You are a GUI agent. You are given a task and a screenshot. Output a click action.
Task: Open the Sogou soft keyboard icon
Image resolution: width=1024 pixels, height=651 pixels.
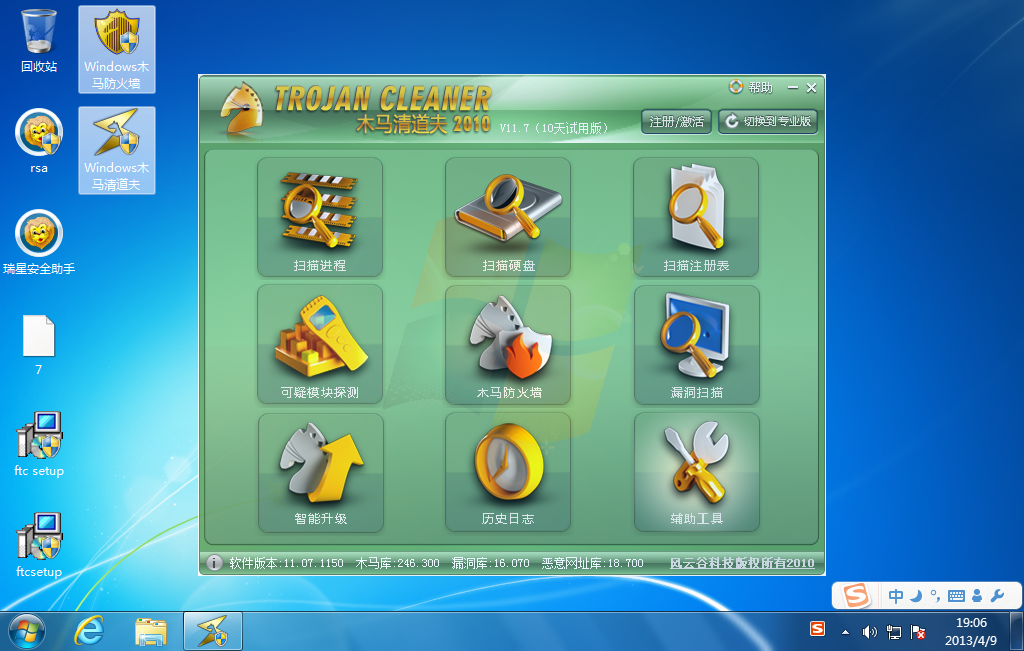pos(956,595)
